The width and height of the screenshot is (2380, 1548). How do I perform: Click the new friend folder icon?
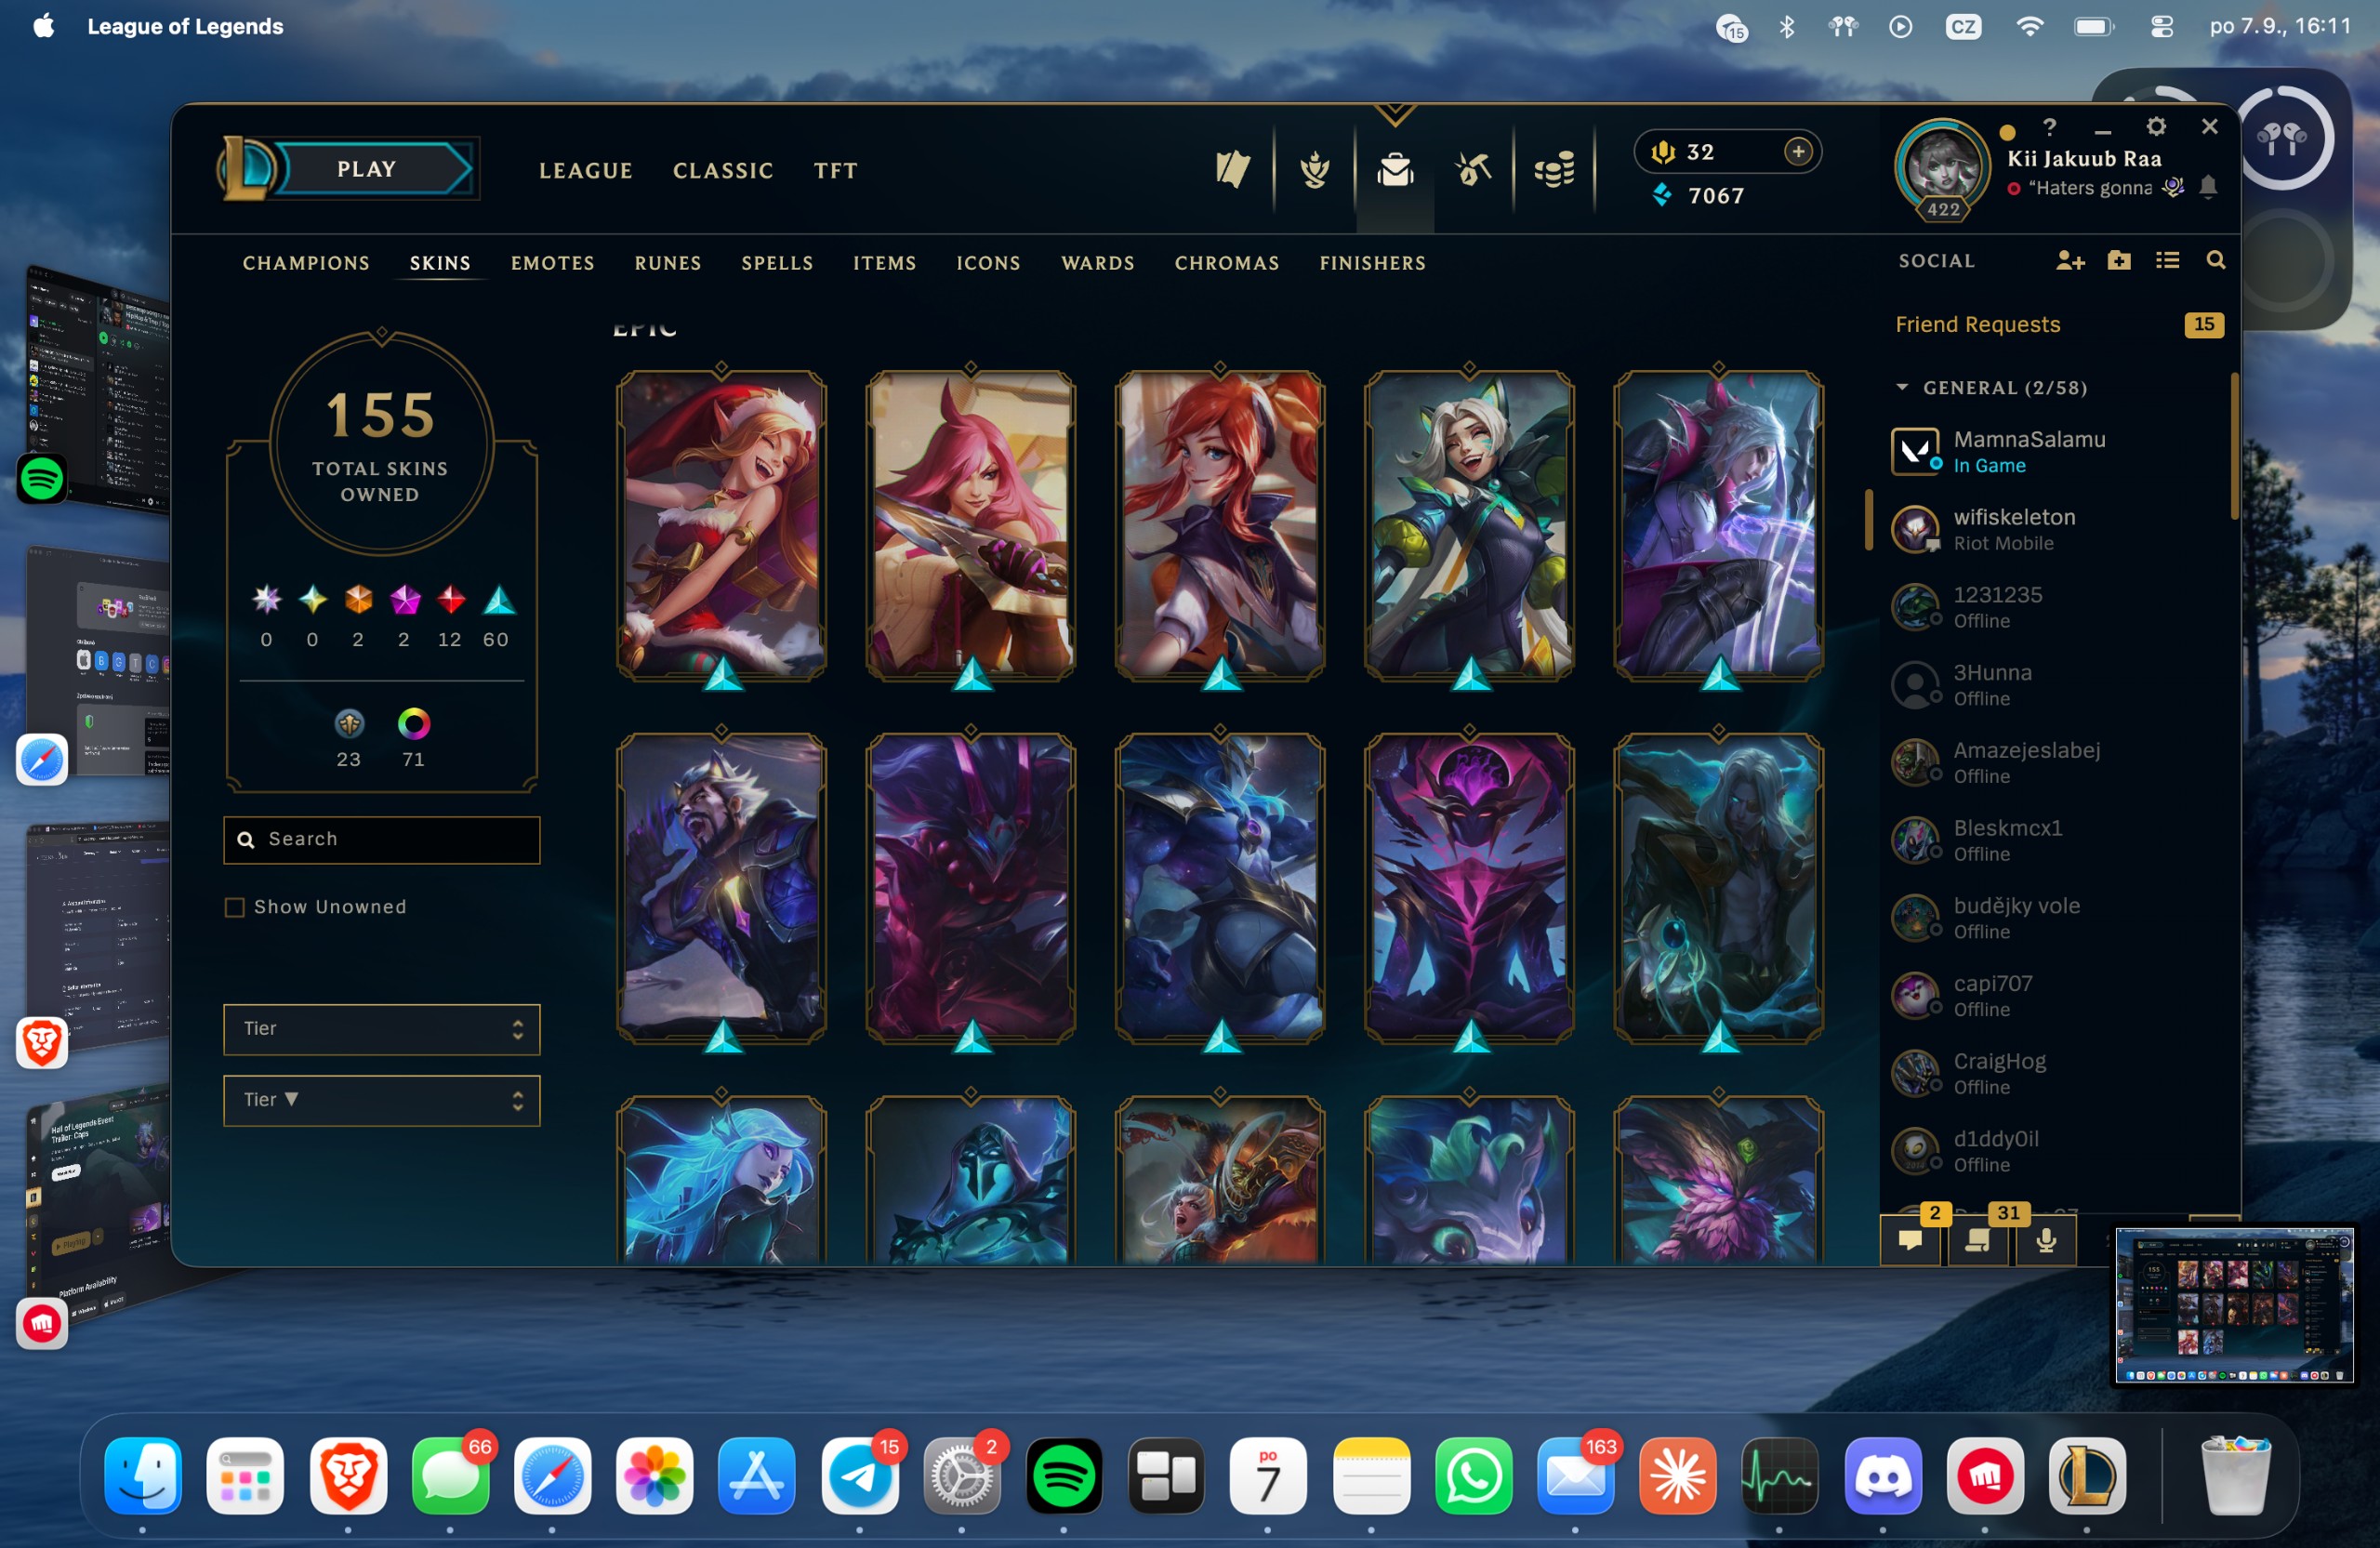(x=2119, y=261)
